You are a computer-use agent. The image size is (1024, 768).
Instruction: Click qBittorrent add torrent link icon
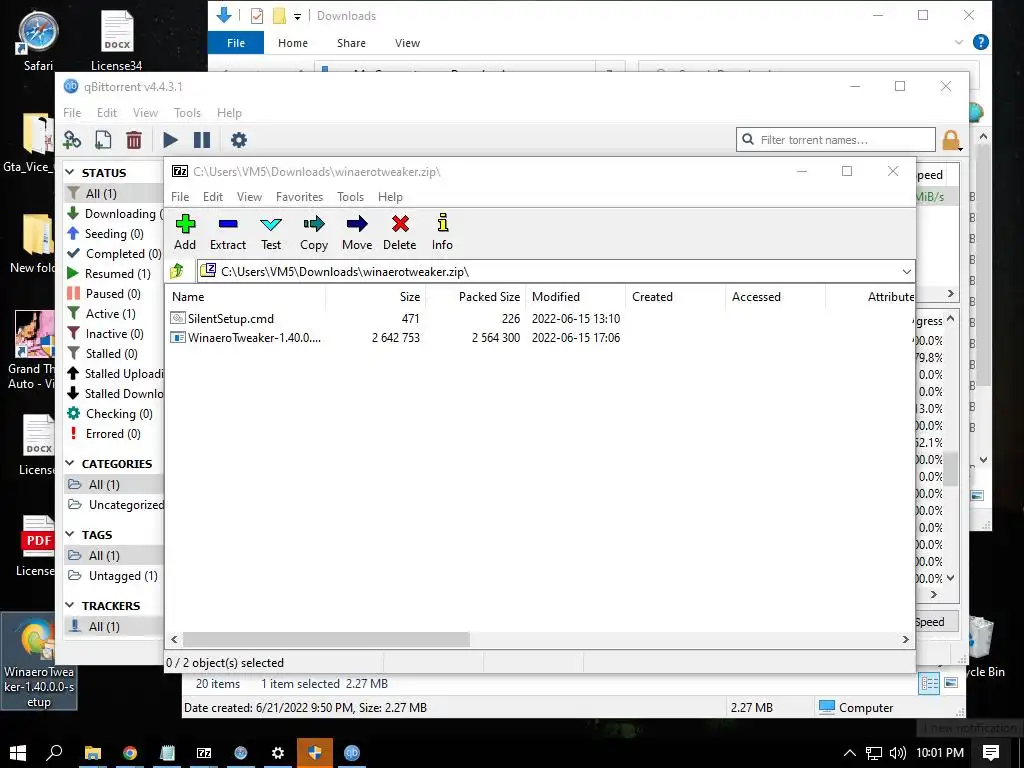pyautogui.click(x=72, y=140)
